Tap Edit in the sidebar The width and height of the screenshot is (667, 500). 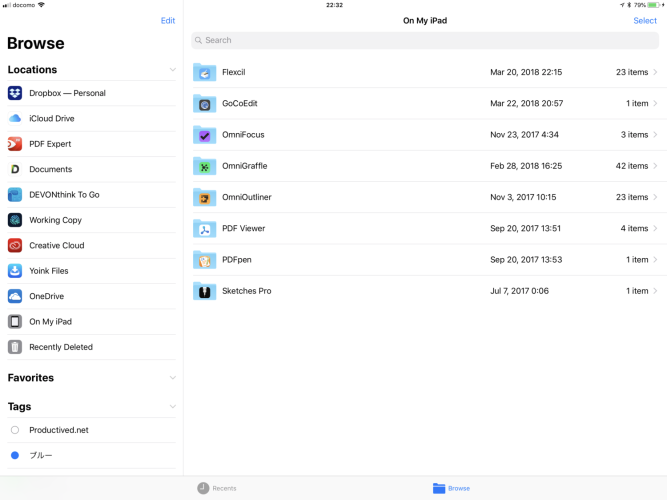167,21
